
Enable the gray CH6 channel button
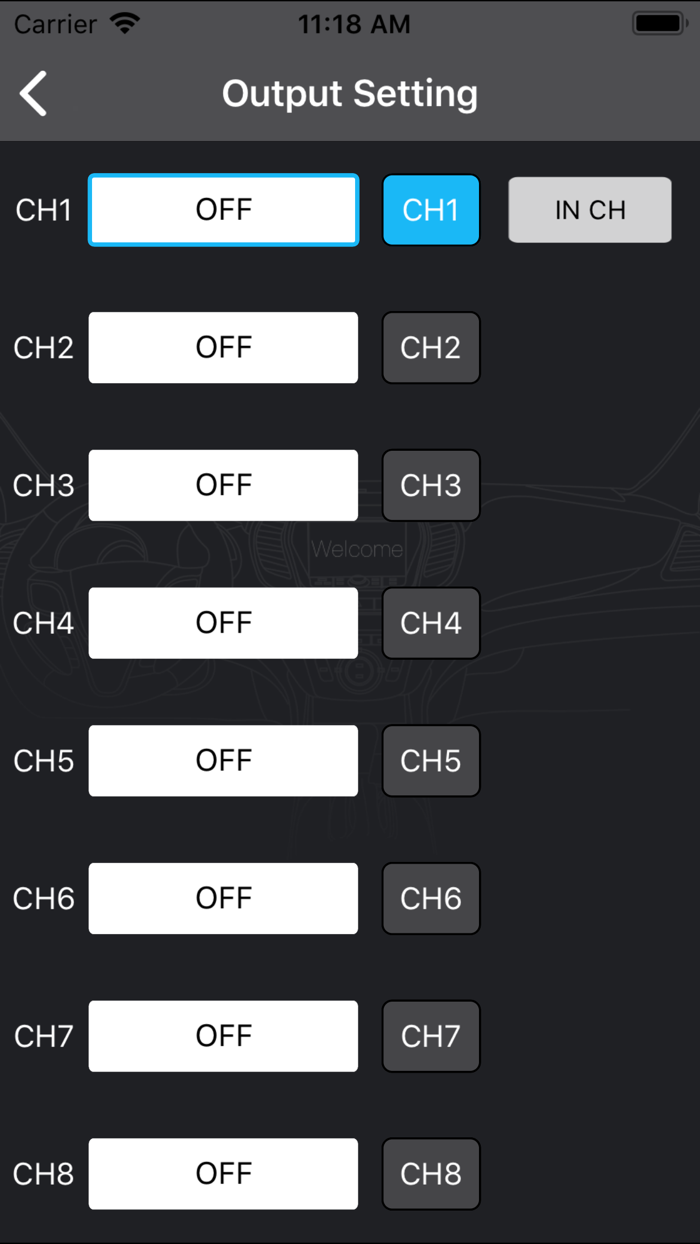431,899
